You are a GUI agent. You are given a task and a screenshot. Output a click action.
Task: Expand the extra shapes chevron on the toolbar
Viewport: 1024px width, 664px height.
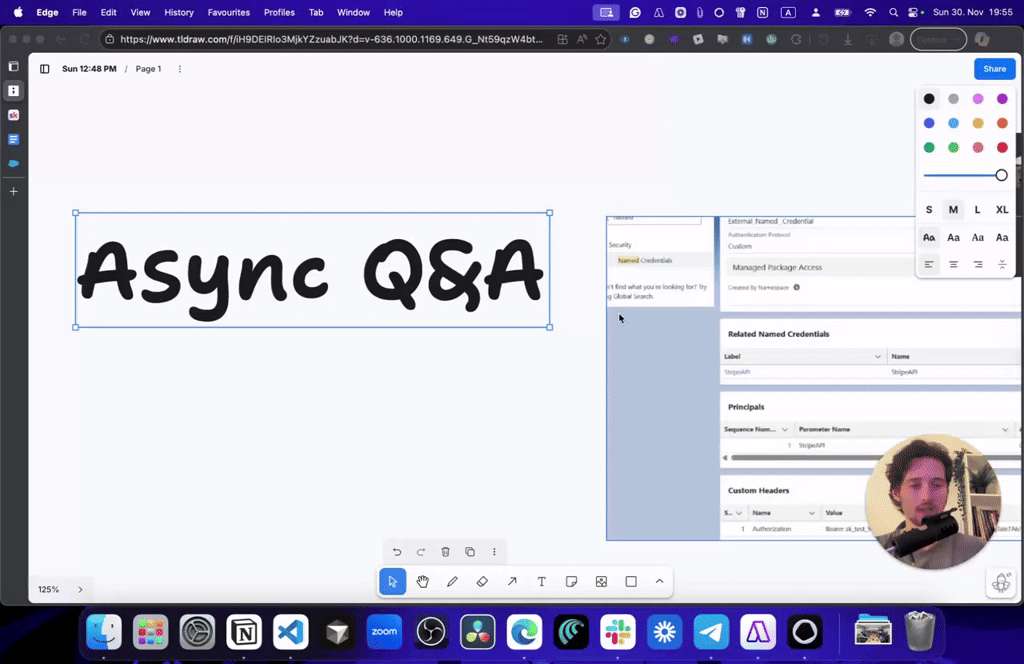tap(659, 581)
